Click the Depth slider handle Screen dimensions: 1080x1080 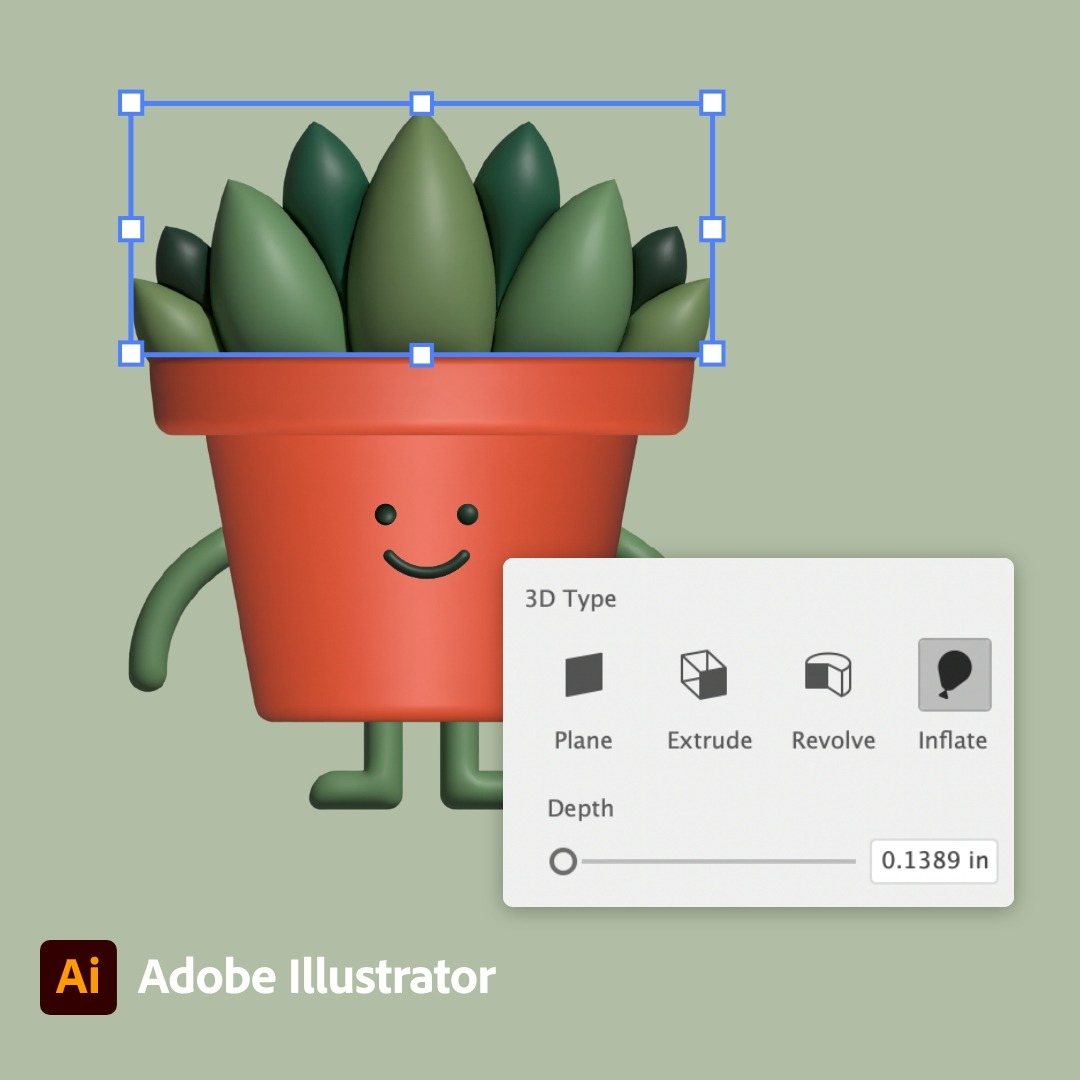click(563, 861)
